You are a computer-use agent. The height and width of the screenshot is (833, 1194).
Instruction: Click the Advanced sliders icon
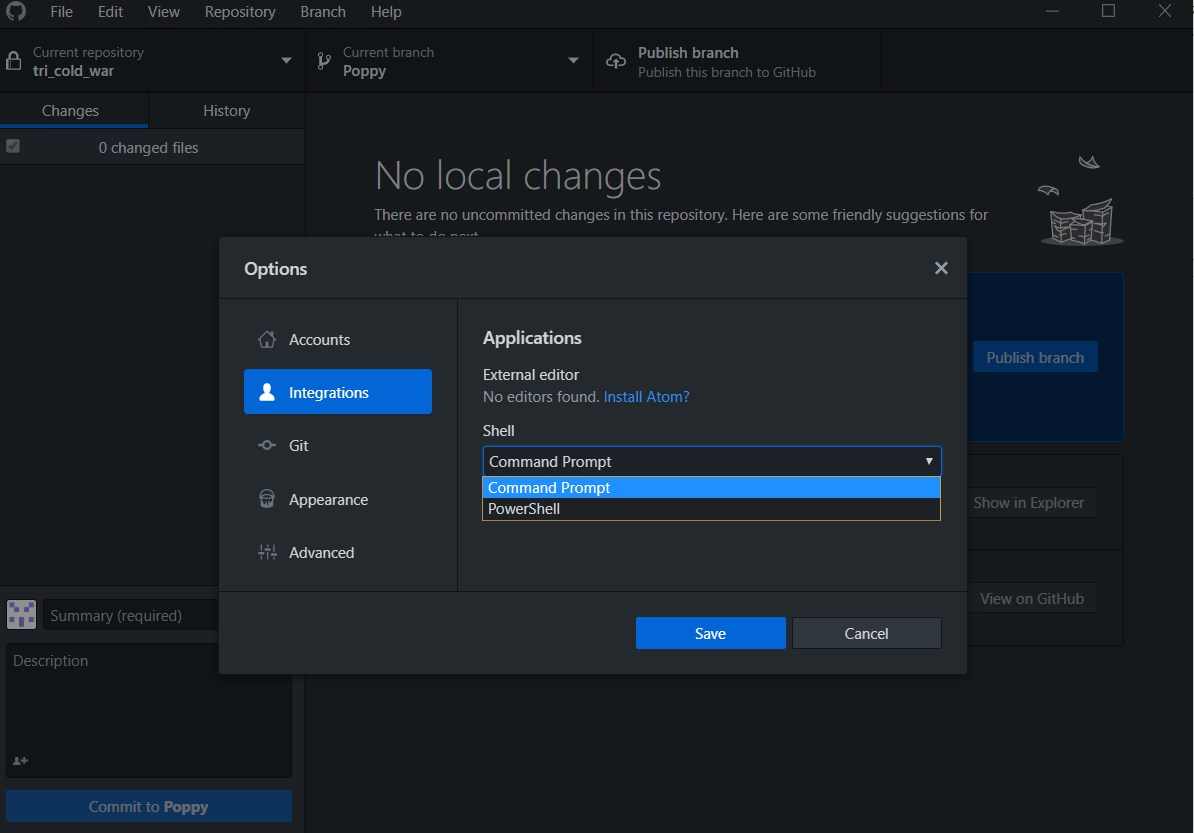coord(267,552)
